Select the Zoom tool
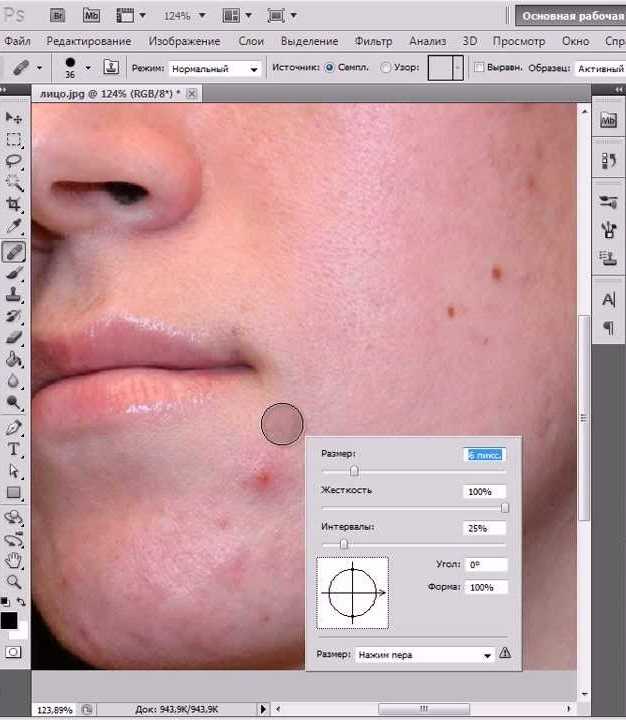Screen dimensions: 626x720 coord(14,582)
